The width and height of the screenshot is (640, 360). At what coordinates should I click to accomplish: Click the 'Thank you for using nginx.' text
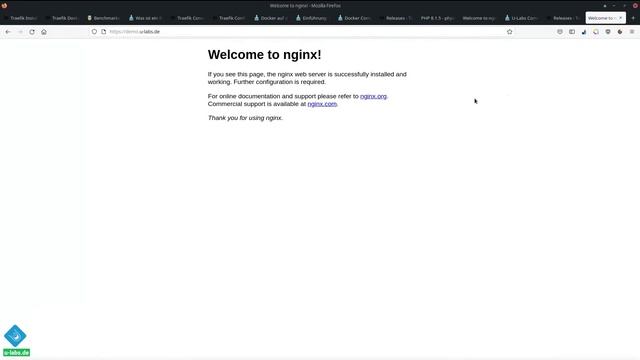(245, 118)
